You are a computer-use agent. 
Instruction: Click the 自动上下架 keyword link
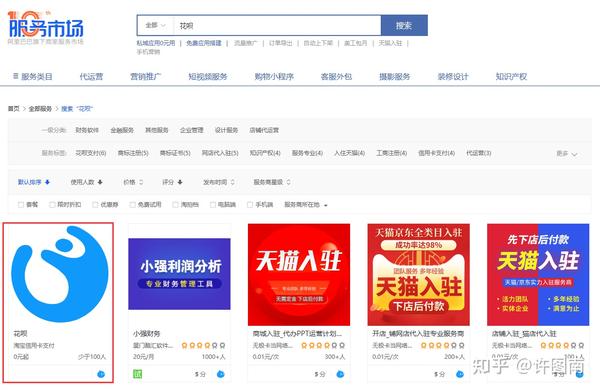pyautogui.click(x=318, y=43)
